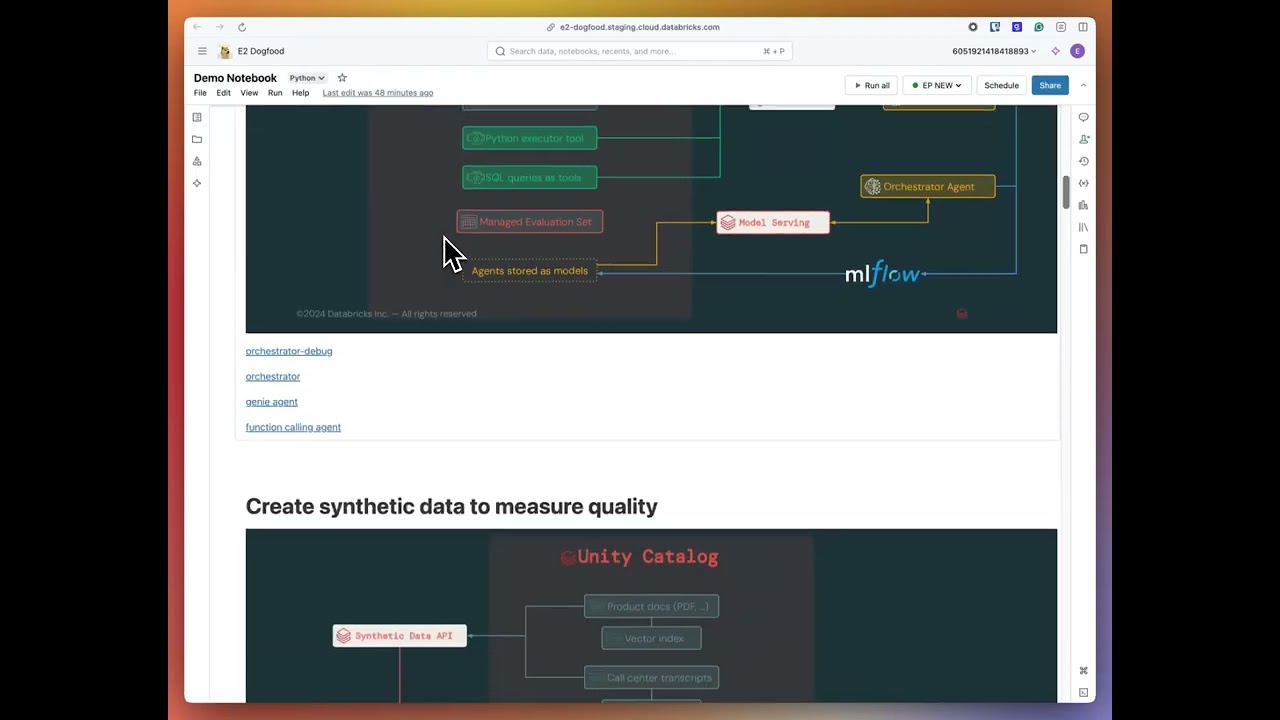Click the mlflow logo in the diagram
Image resolution: width=1280 pixels, height=720 pixels.
click(x=883, y=273)
